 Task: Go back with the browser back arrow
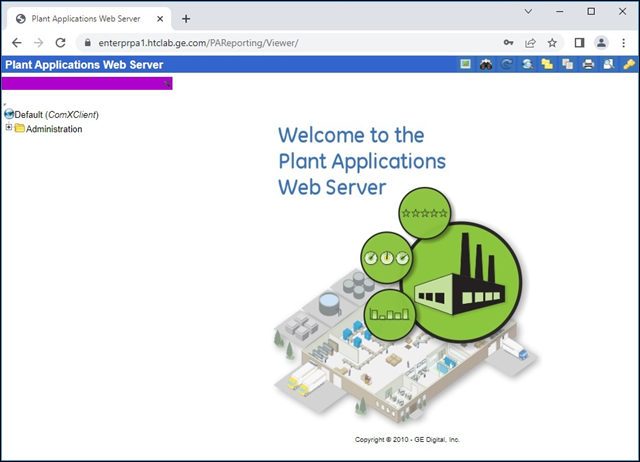[17, 43]
